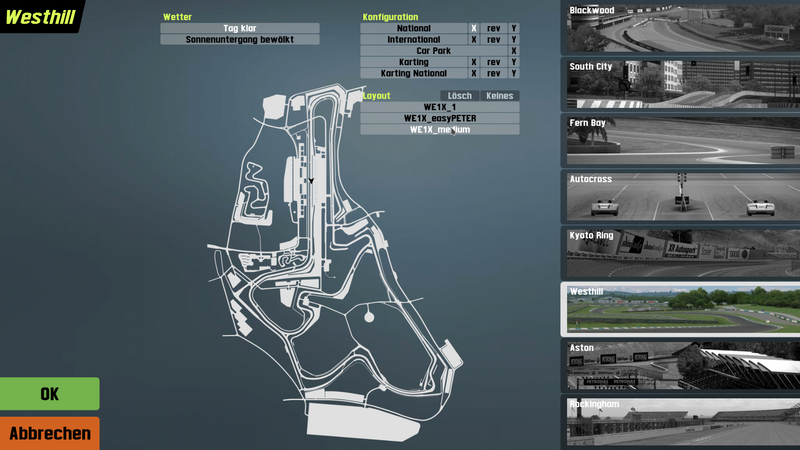Viewport: 800px width, 450px height.
Task: Confirm with the green OK button
Action: click(49, 394)
